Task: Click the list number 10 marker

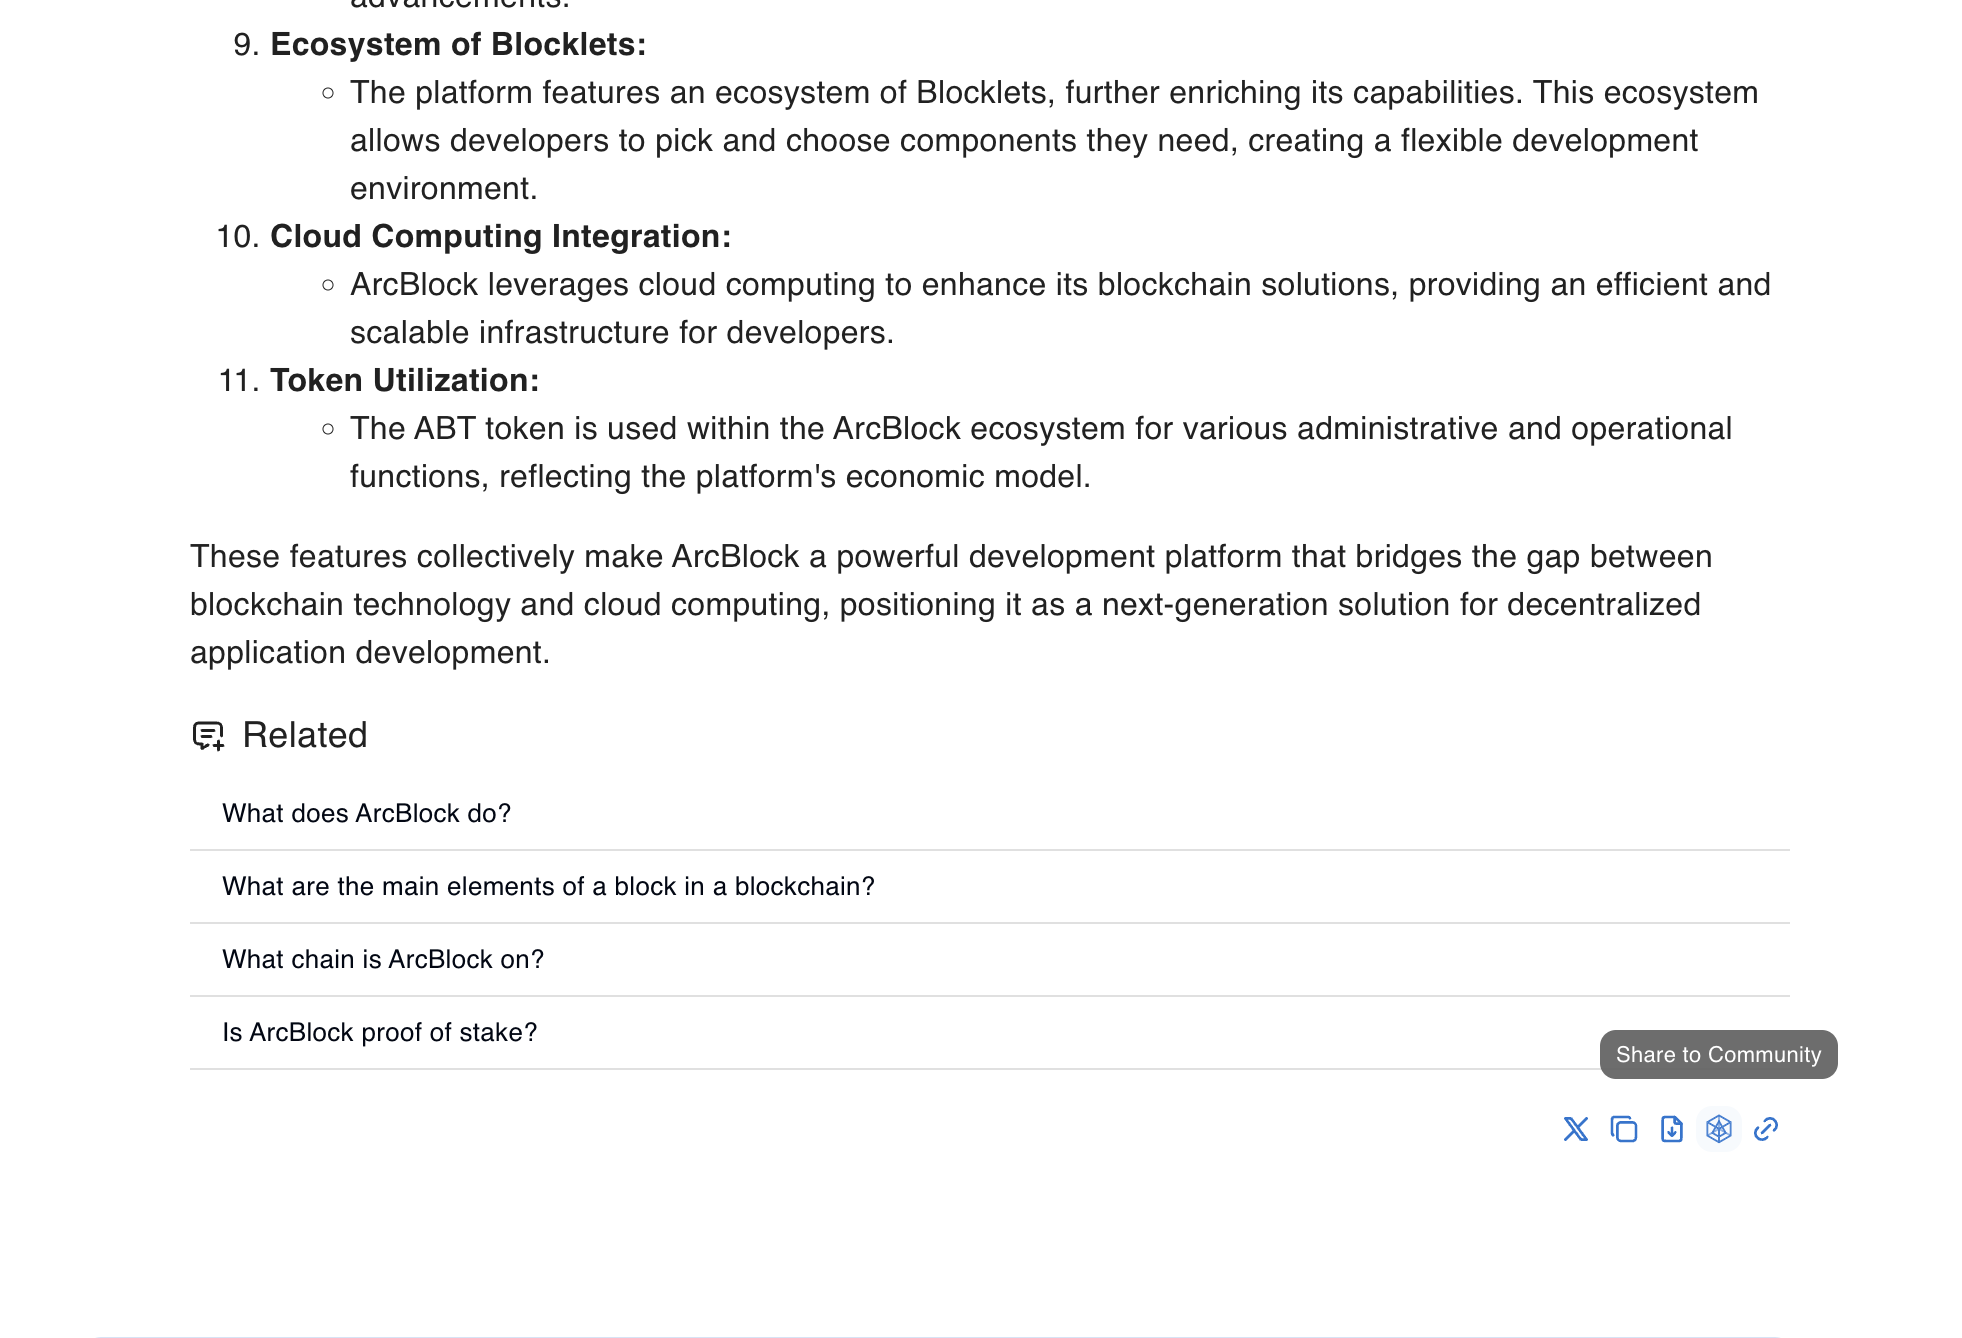Action: click(x=237, y=236)
